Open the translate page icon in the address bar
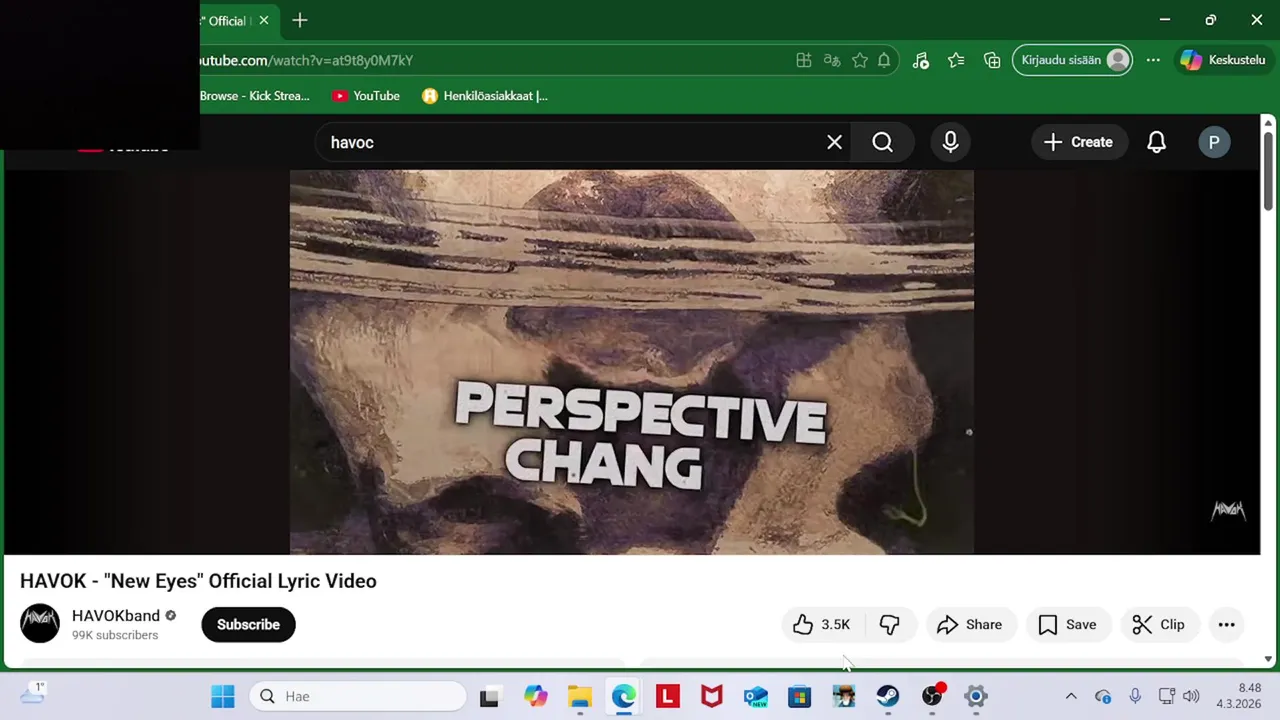The width and height of the screenshot is (1280, 720). (x=831, y=60)
